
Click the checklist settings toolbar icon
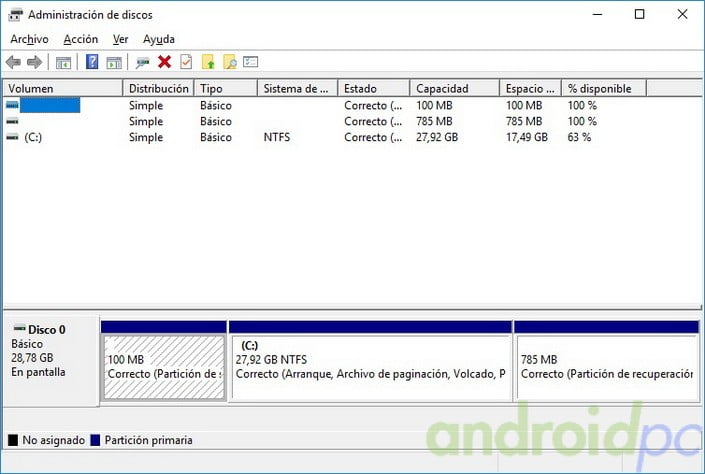coord(251,62)
